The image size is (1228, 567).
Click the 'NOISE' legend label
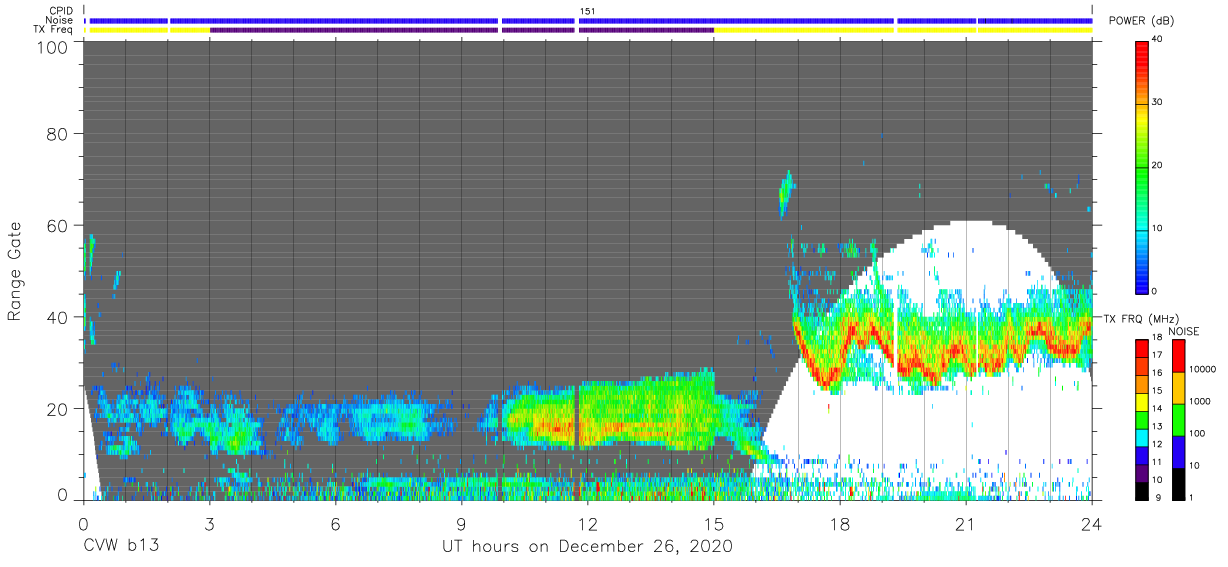(x=1183, y=331)
